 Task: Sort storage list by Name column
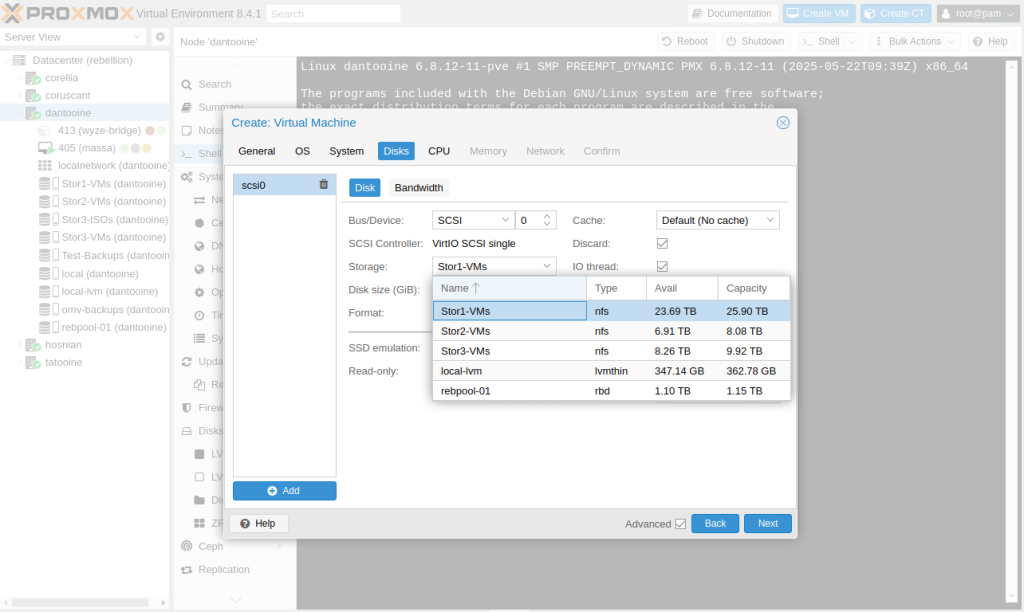click(509, 288)
